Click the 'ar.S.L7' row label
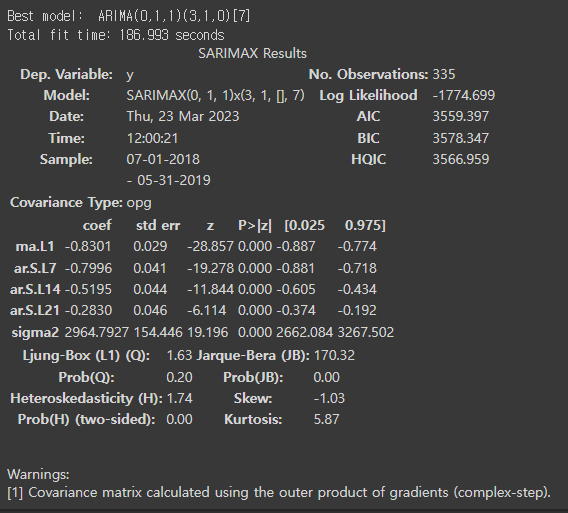The height and width of the screenshot is (513, 568). 35,268
